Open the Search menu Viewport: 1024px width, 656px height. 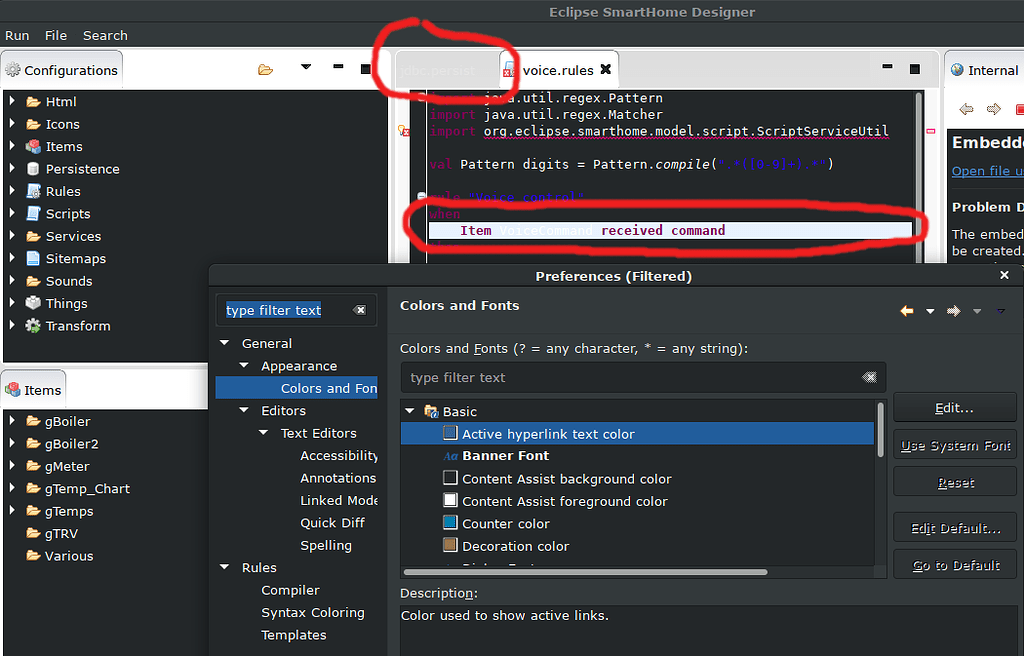coord(104,35)
